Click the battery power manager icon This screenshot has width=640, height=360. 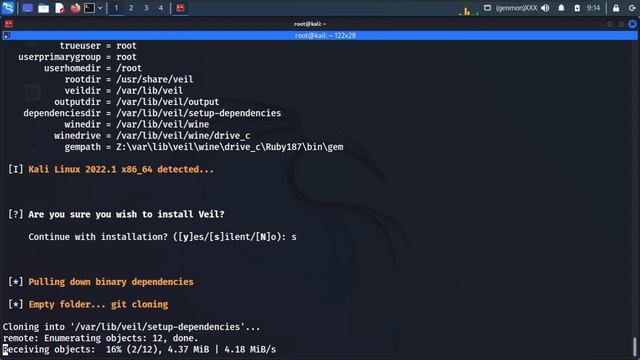coord(577,8)
